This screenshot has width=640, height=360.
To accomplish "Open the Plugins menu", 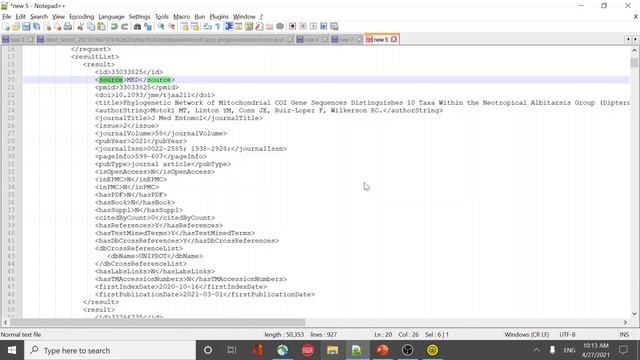I will tap(219, 17).
